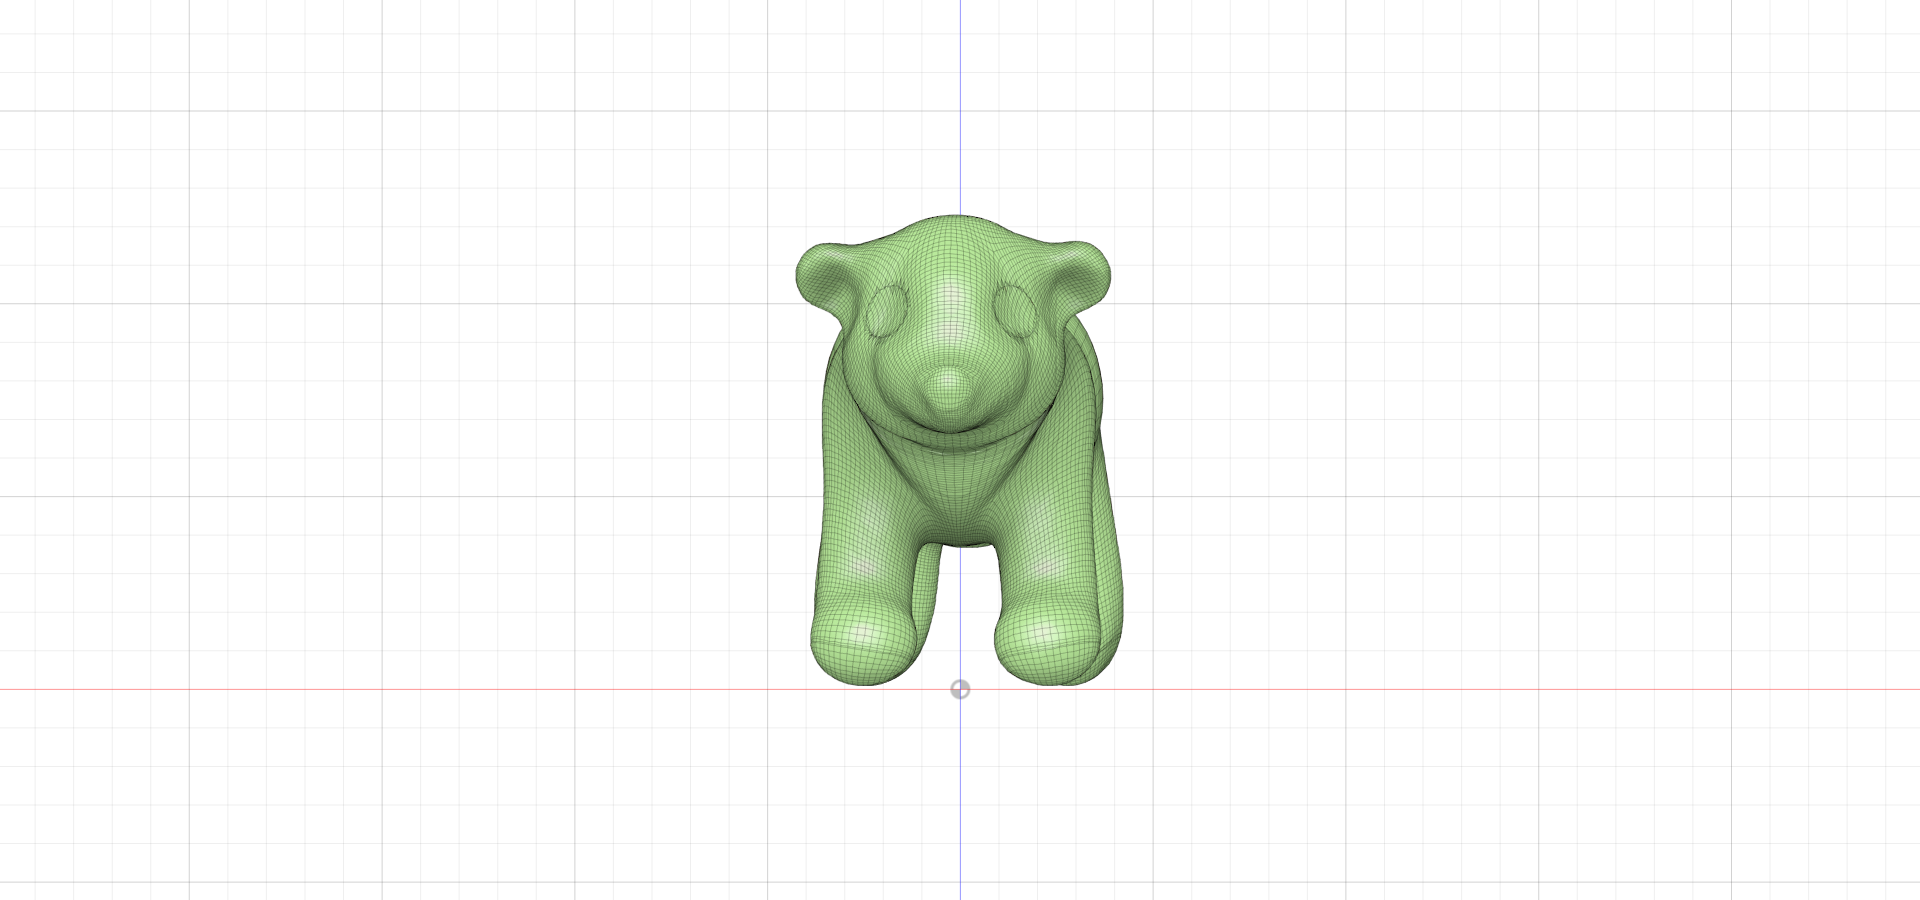Click the origin marker at the axis intersection

click(x=960, y=689)
